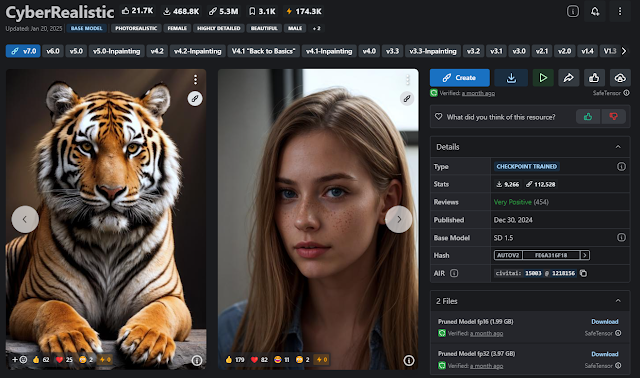The height and width of the screenshot is (378, 640).
Task: Click the 174.3K lightning tips counter
Action: (x=304, y=11)
